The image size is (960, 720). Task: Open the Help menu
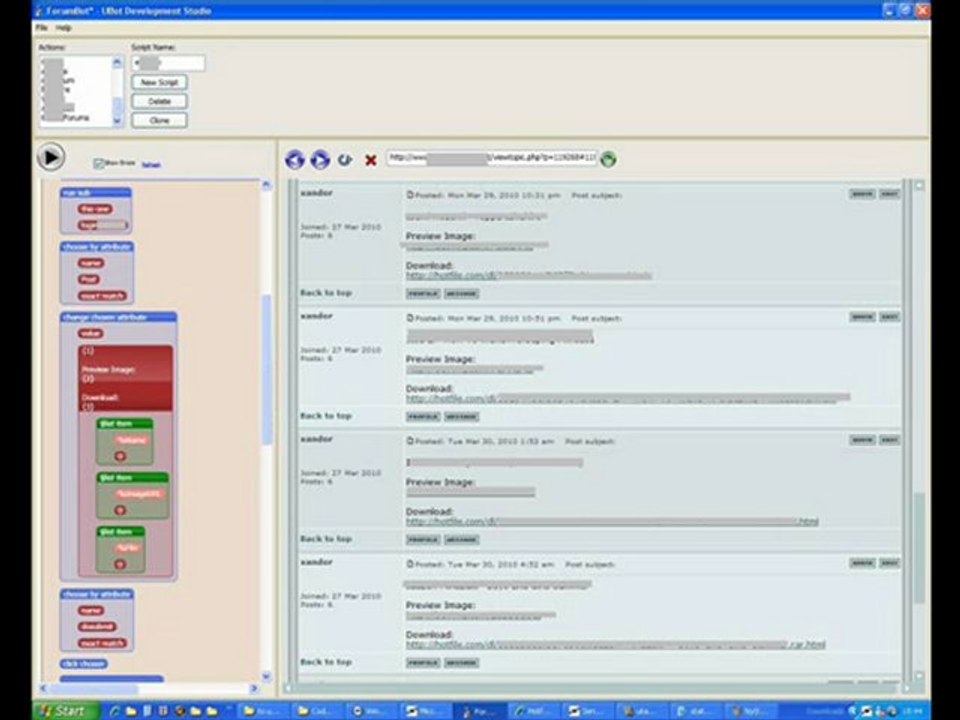pos(64,28)
